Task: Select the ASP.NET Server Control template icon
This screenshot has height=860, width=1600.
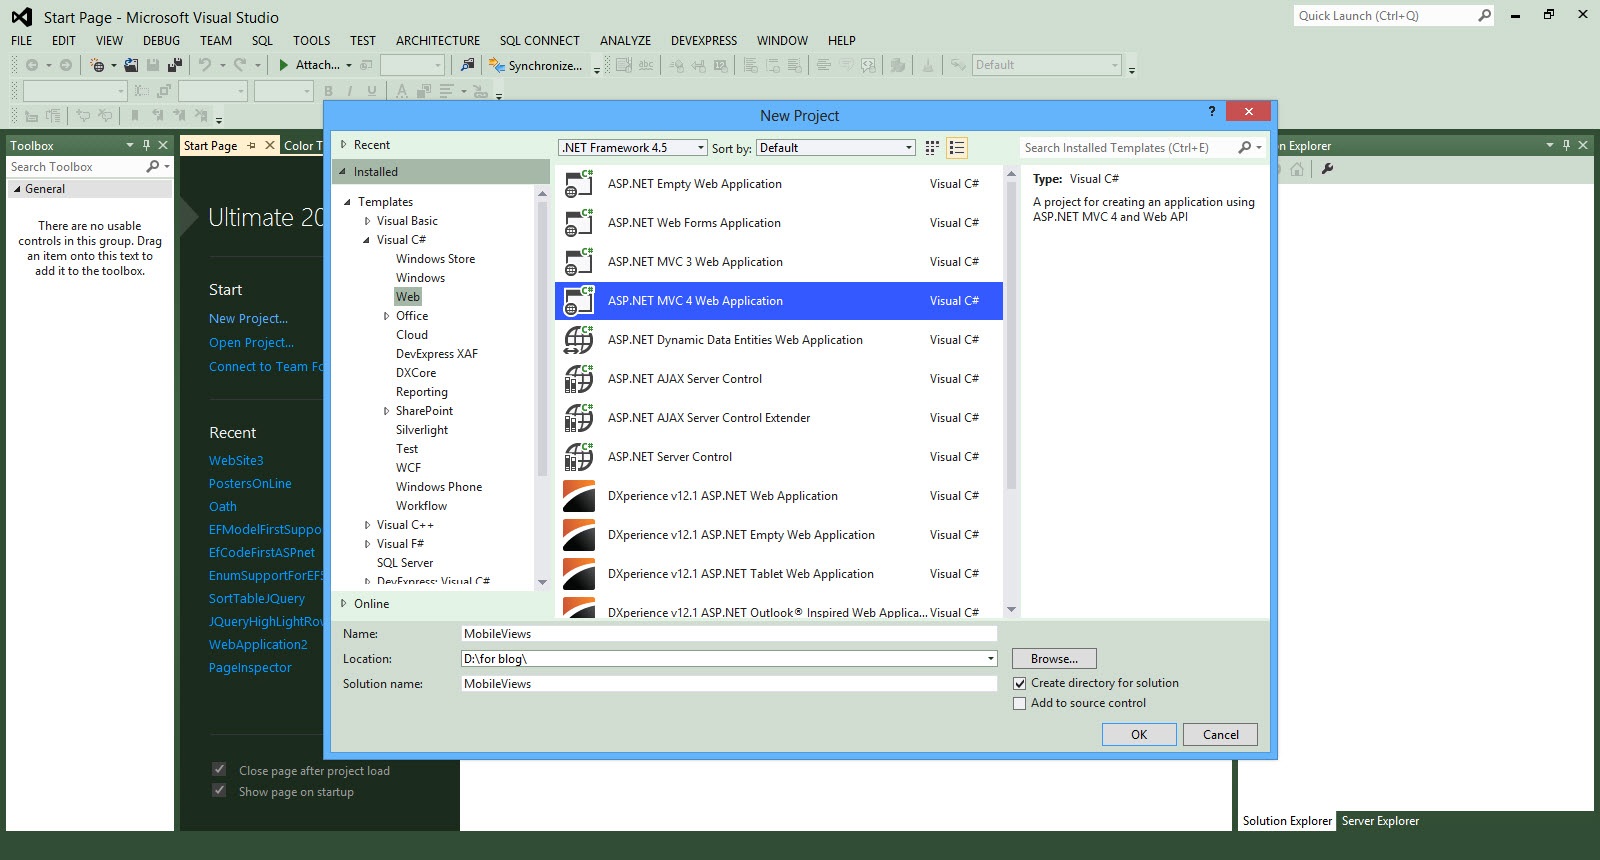Action: coord(579,457)
